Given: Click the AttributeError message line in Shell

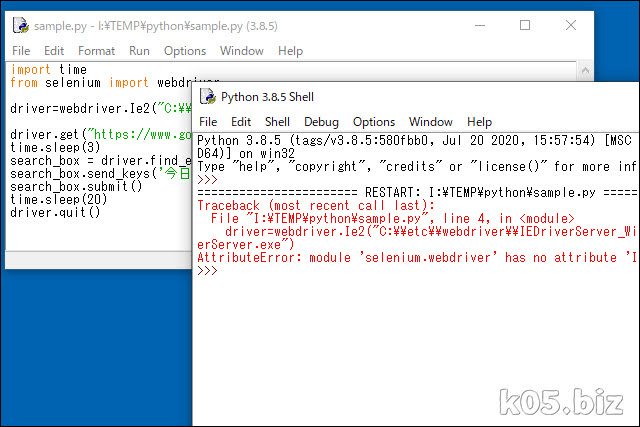Looking at the screenshot, I should point(416,258).
